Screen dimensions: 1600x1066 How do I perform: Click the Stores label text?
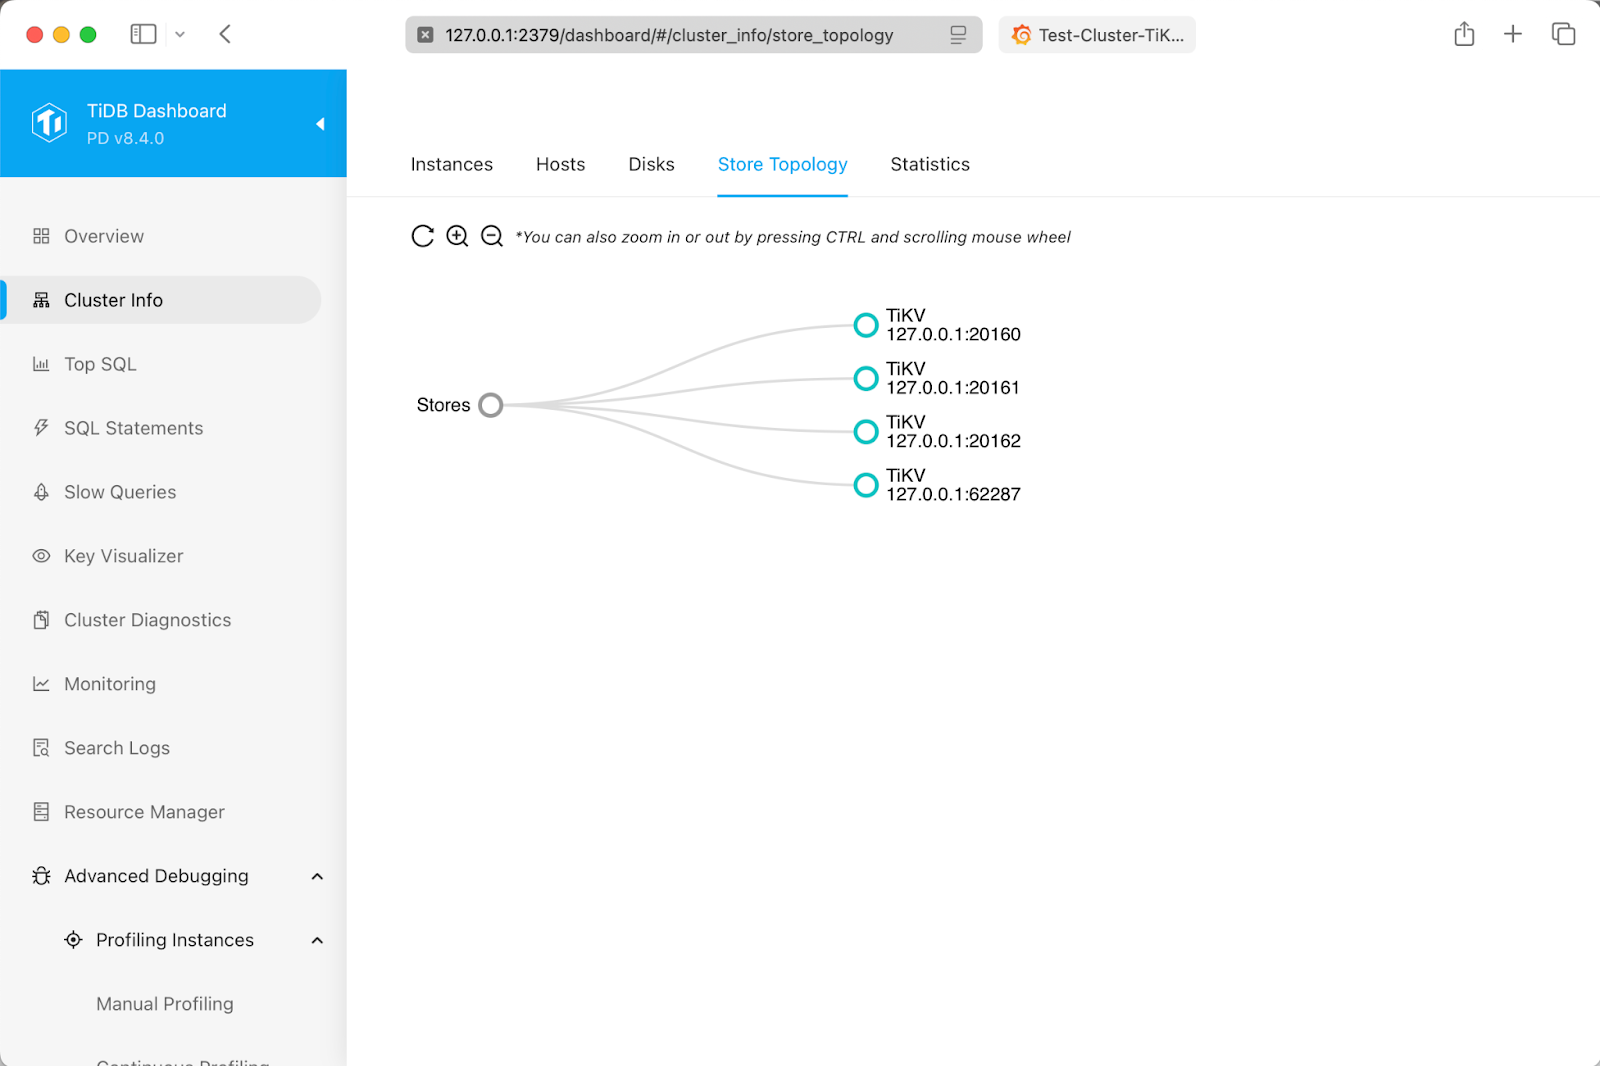[443, 405]
